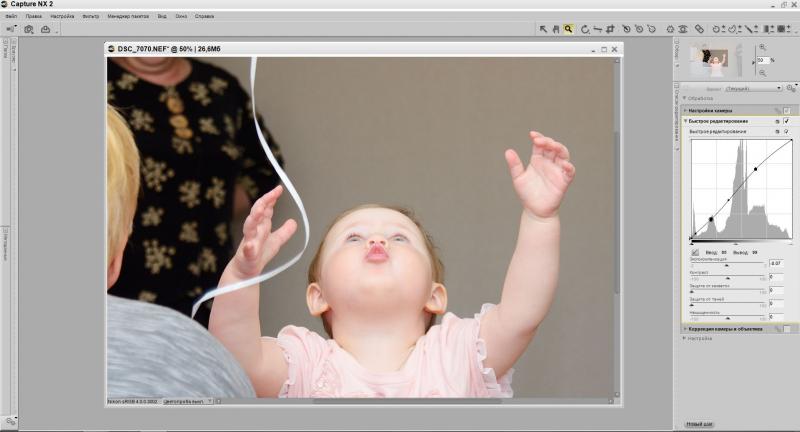Click the Rotate tool icon
The image size is (800, 432).
point(585,30)
